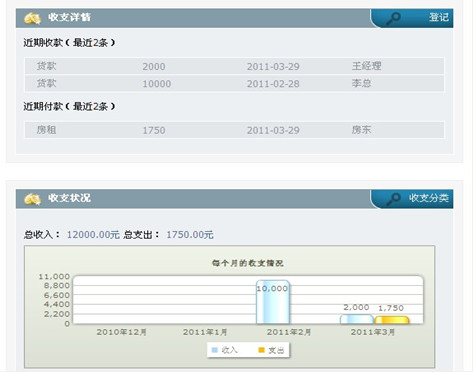This screenshot has height=372, width=473.
Task: Select the date 2011-03-29 in 房东 row
Action: click(273, 130)
